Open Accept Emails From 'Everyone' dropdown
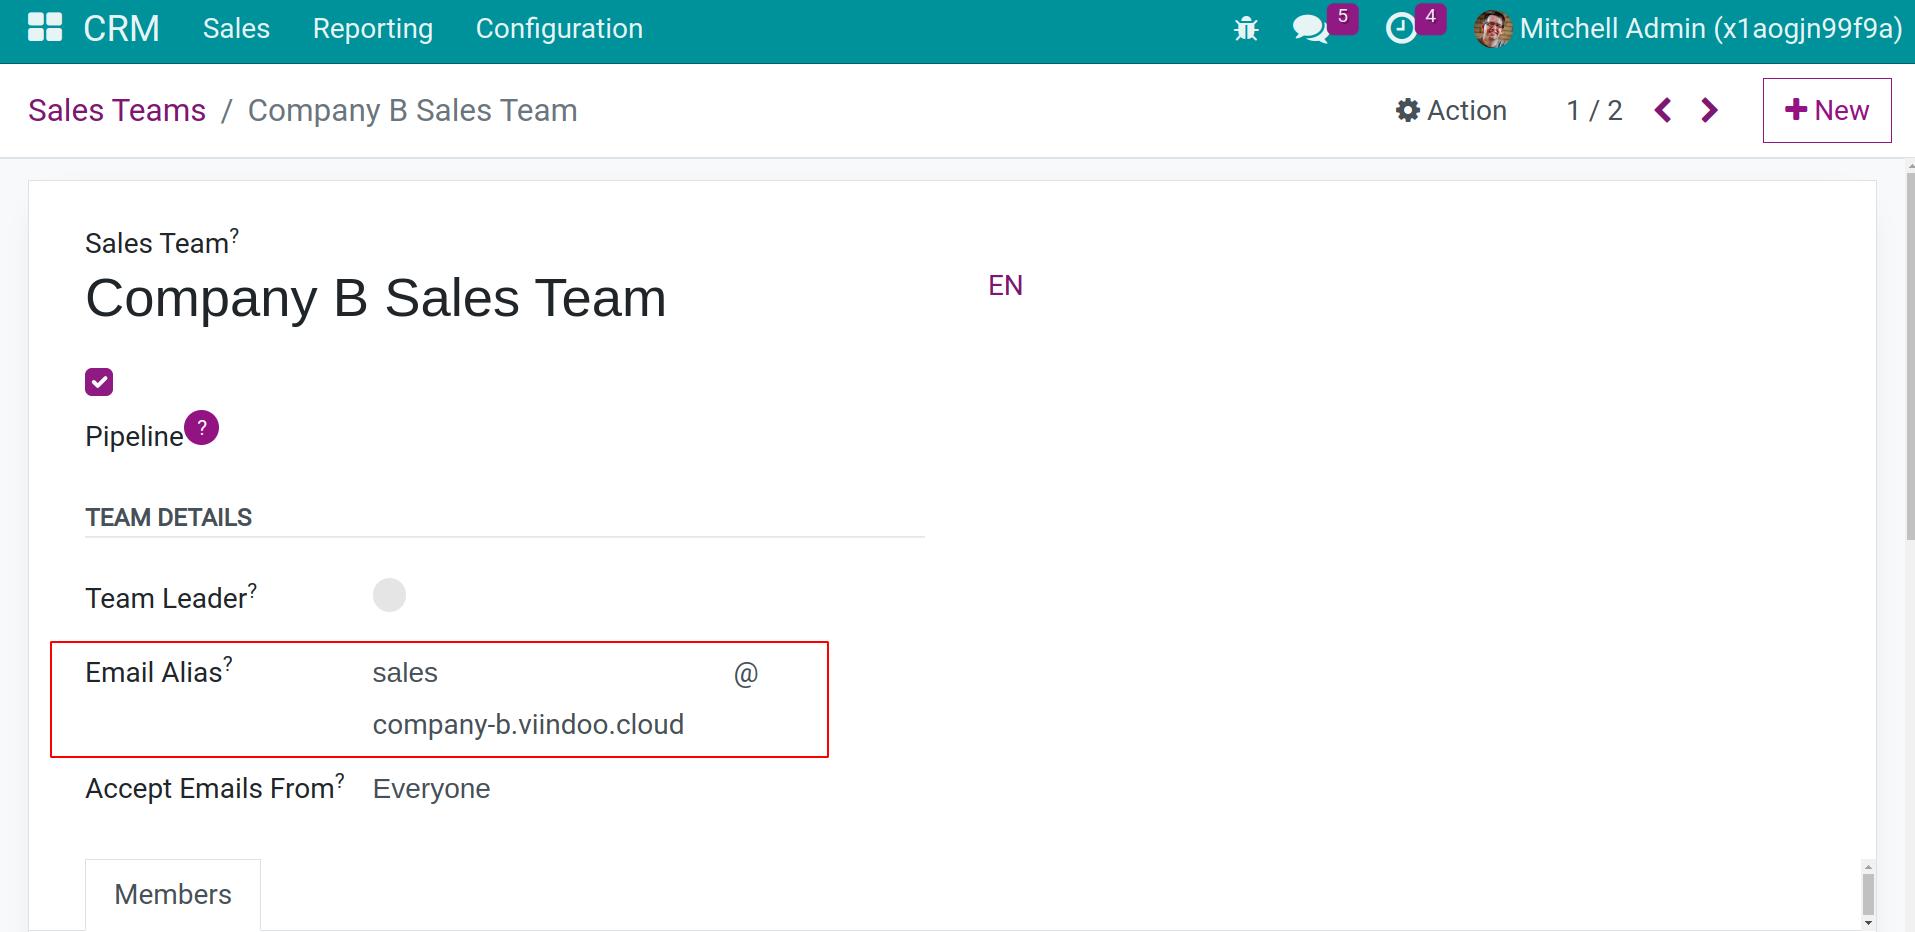 tap(431, 789)
